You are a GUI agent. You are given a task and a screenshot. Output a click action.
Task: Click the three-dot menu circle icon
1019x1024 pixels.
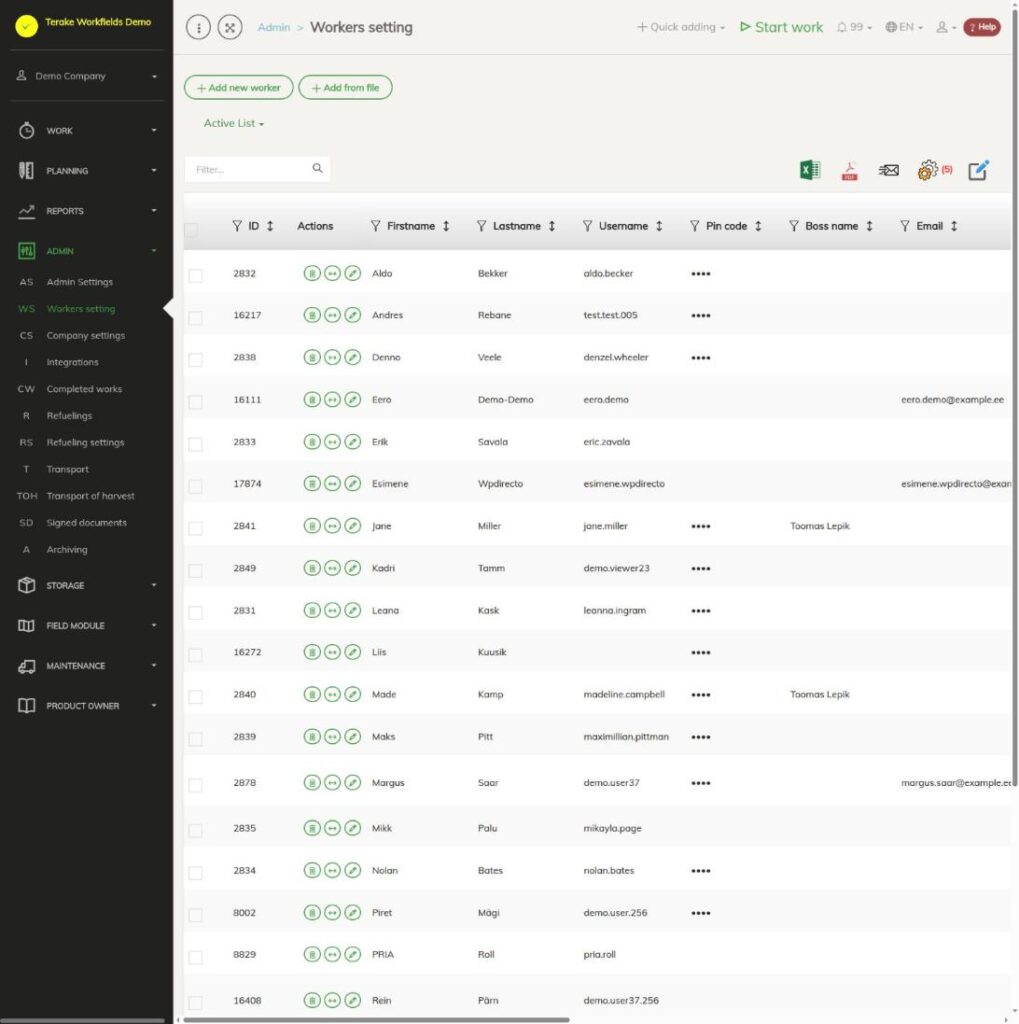199,27
